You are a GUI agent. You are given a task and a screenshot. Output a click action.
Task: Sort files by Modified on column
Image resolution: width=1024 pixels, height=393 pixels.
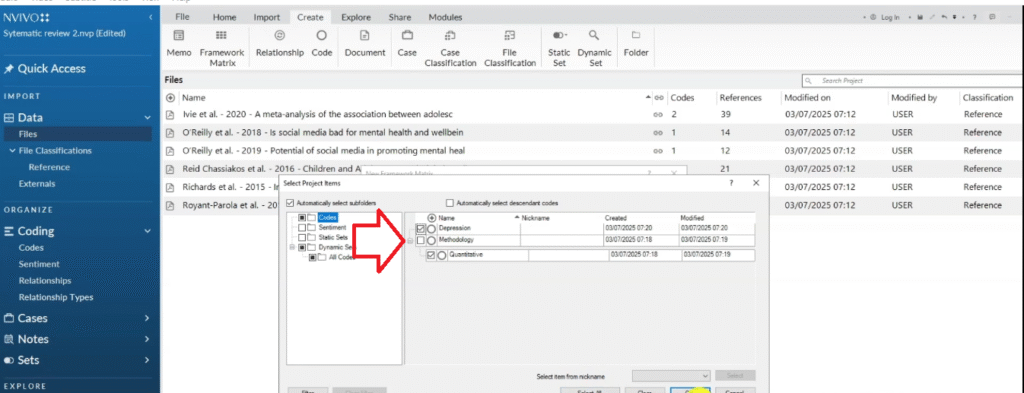click(807, 98)
